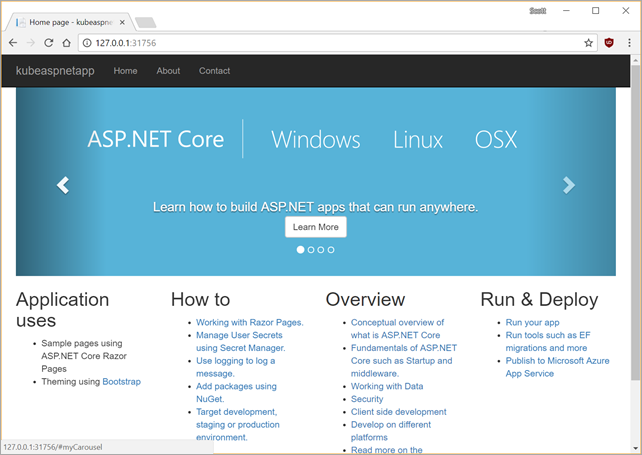
Task: Select the third carousel indicator dot
Action: click(321, 249)
